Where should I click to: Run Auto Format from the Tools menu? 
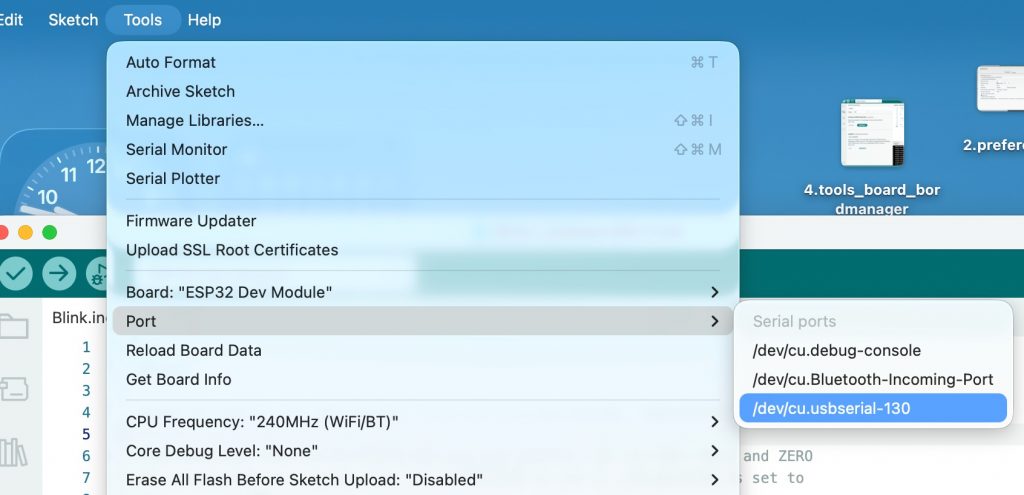(x=171, y=62)
